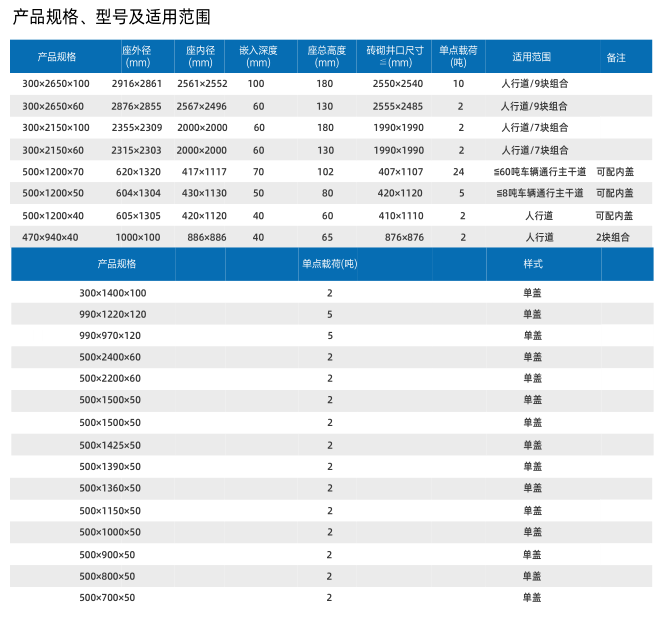Image resolution: width=664 pixels, height=625 pixels.
Task: Click the 嵌入深度 (mm) column header
Action: (x=258, y=56)
